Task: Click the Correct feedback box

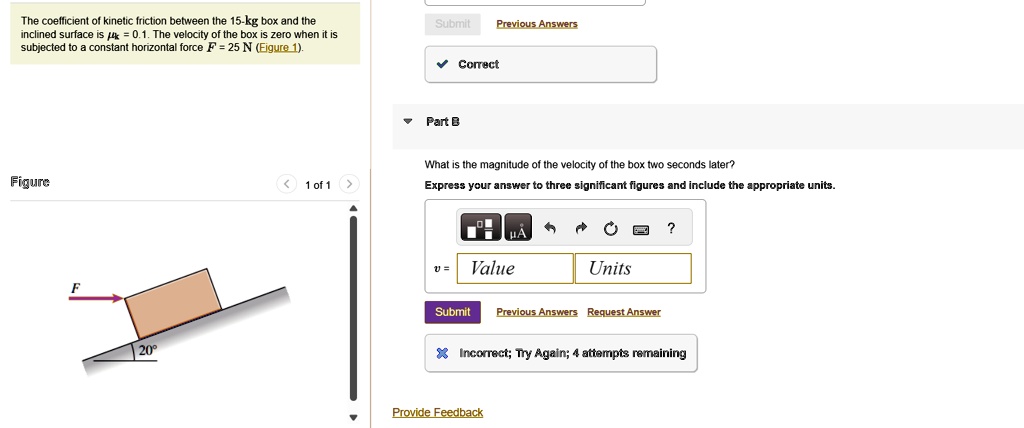Action: click(x=541, y=64)
